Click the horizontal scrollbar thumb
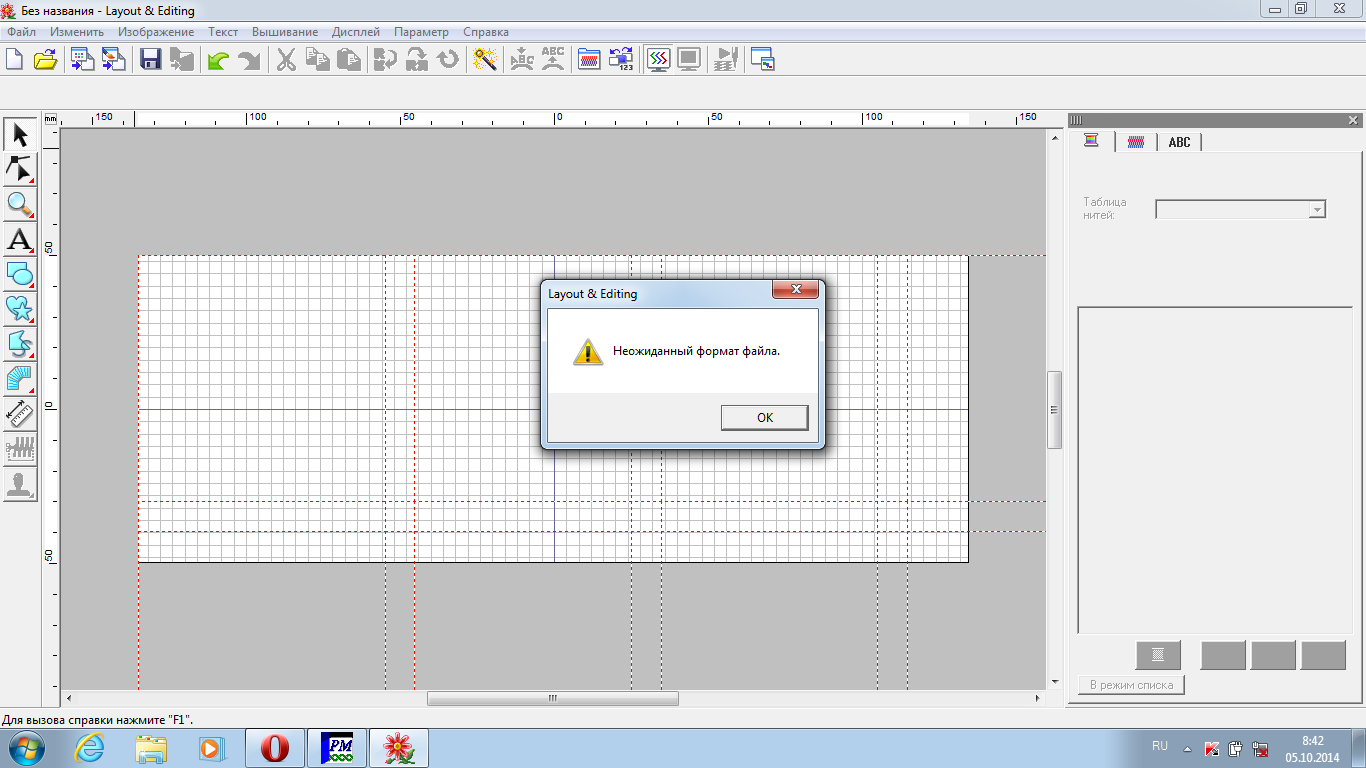The height and width of the screenshot is (768, 1366). (552, 698)
